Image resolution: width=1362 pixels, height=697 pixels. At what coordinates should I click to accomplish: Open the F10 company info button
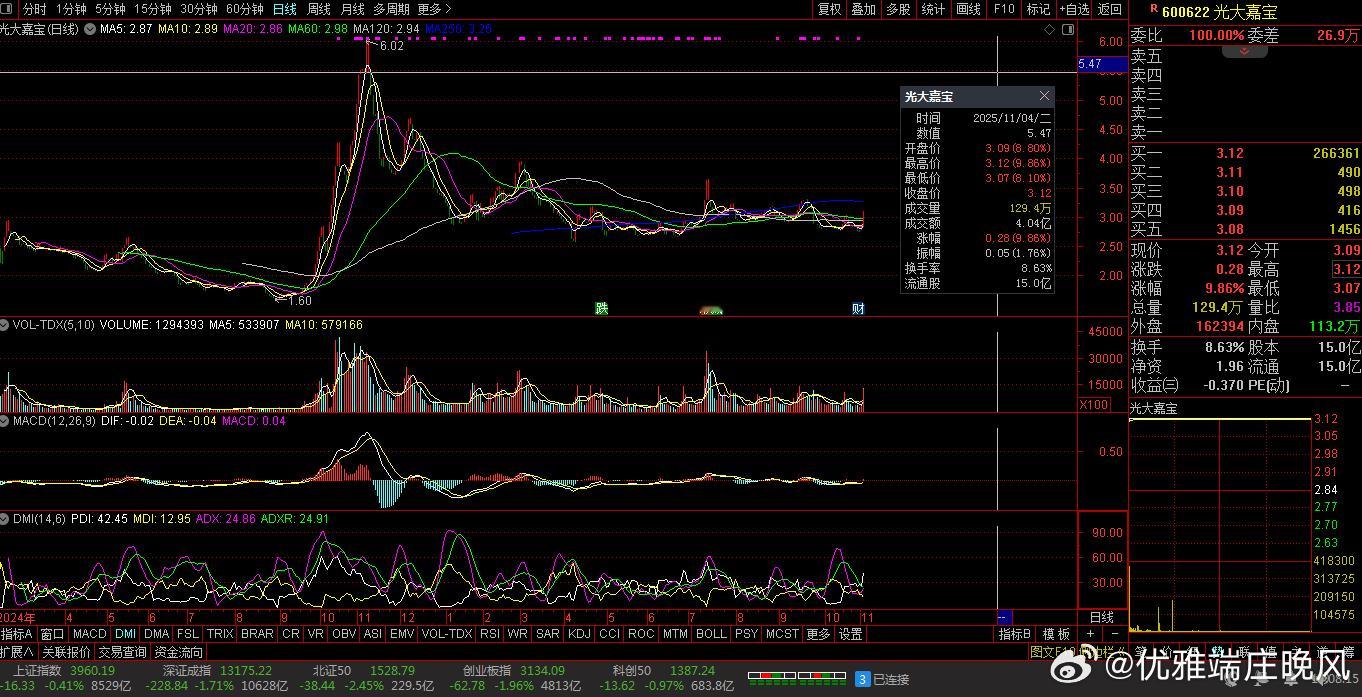point(1003,9)
